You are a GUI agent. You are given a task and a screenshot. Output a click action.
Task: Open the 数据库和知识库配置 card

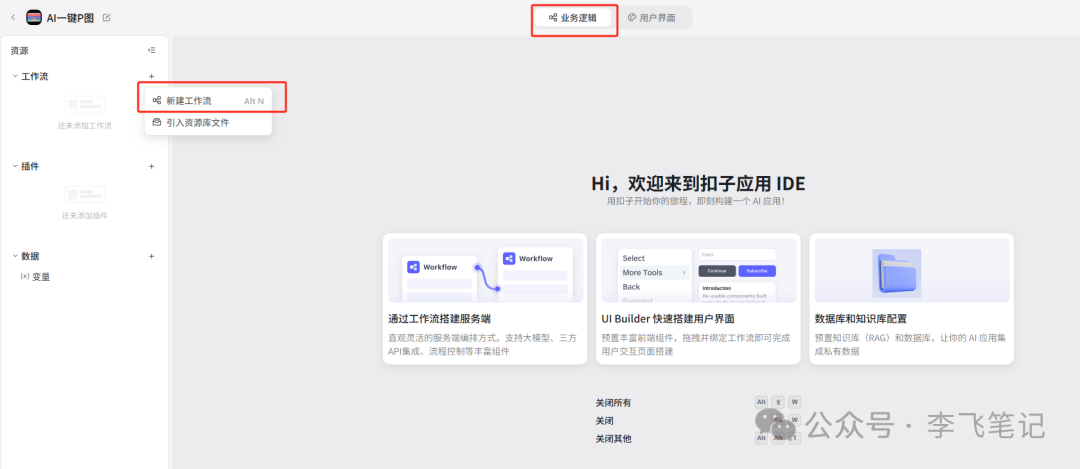tap(911, 298)
